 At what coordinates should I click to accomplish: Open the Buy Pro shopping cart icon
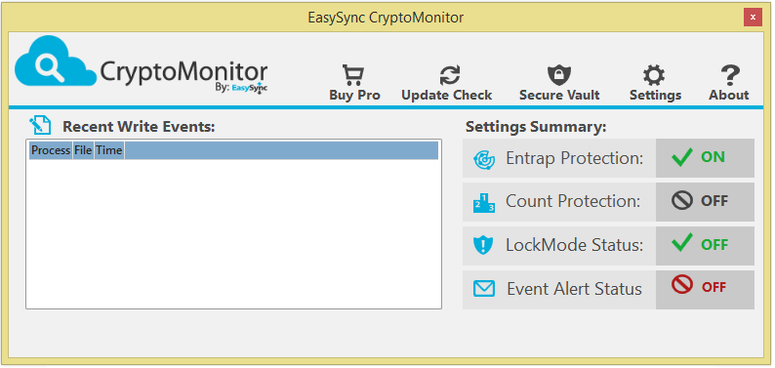click(x=353, y=76)
